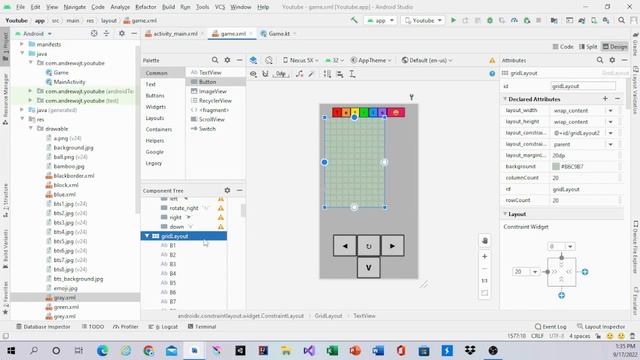
Task: Toggle pan hand tool on design canvas
Action: [x=484, y=241]
